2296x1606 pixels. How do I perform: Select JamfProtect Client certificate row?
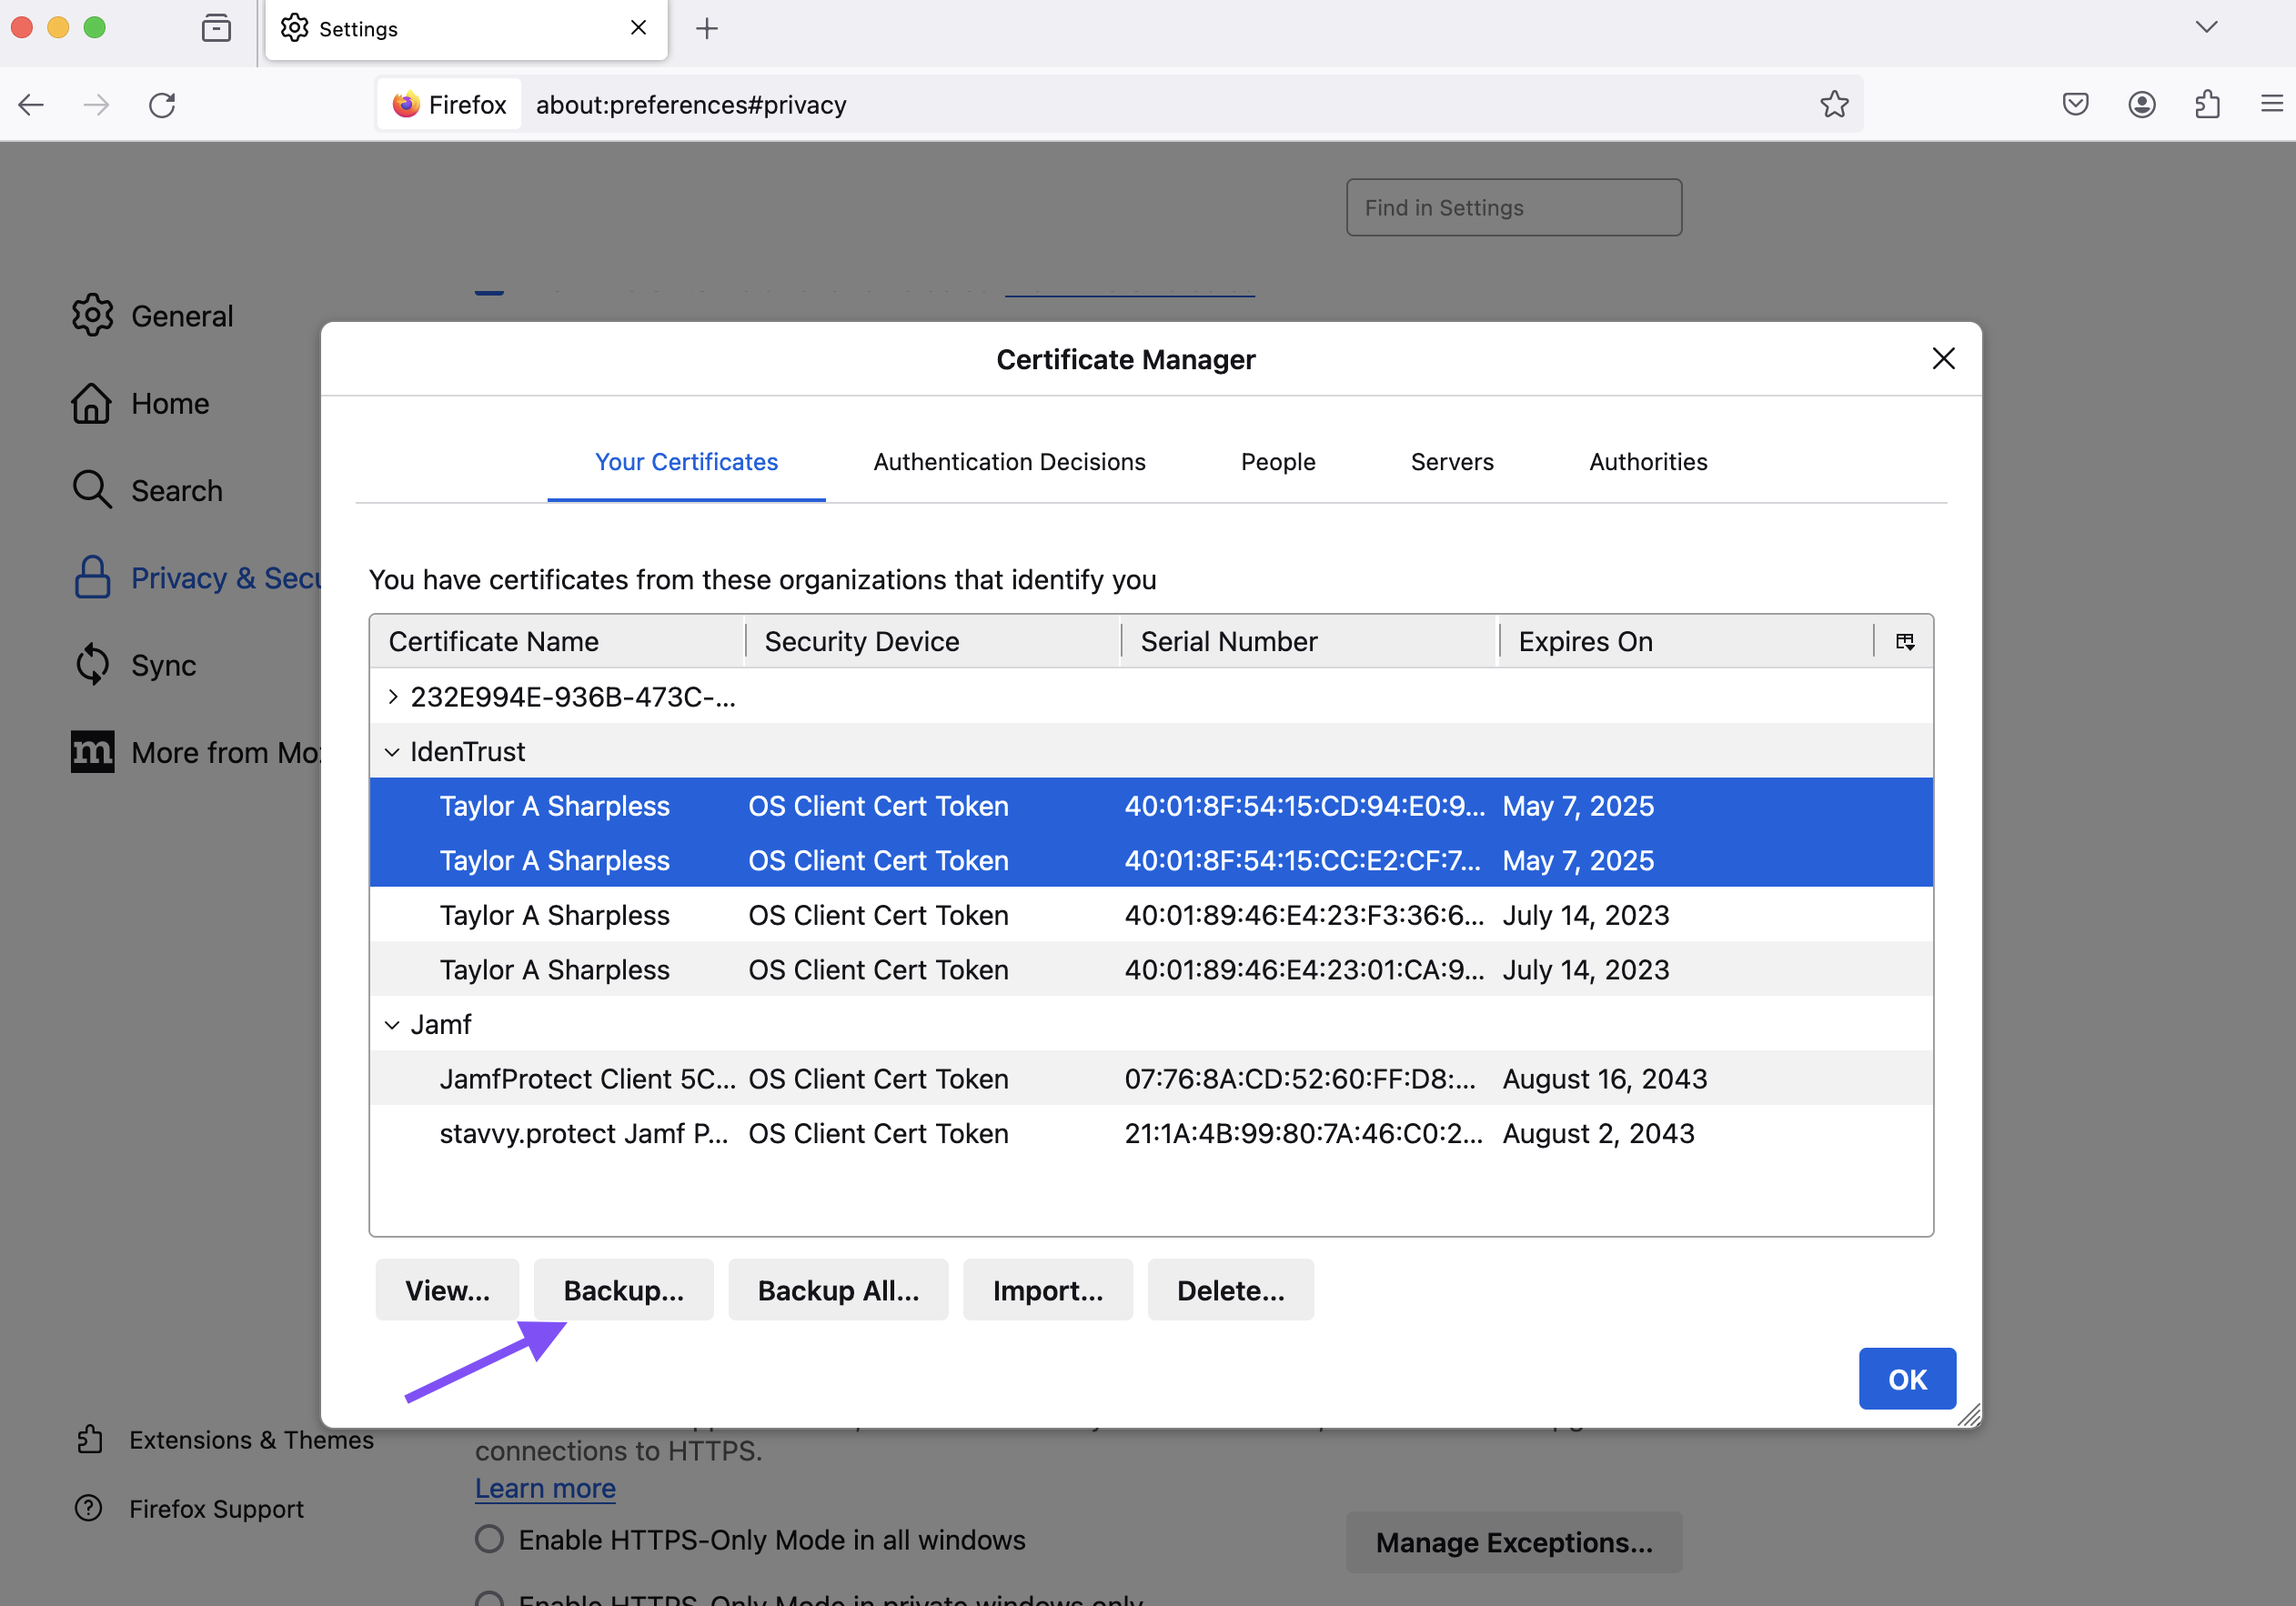(1151, 1079)
